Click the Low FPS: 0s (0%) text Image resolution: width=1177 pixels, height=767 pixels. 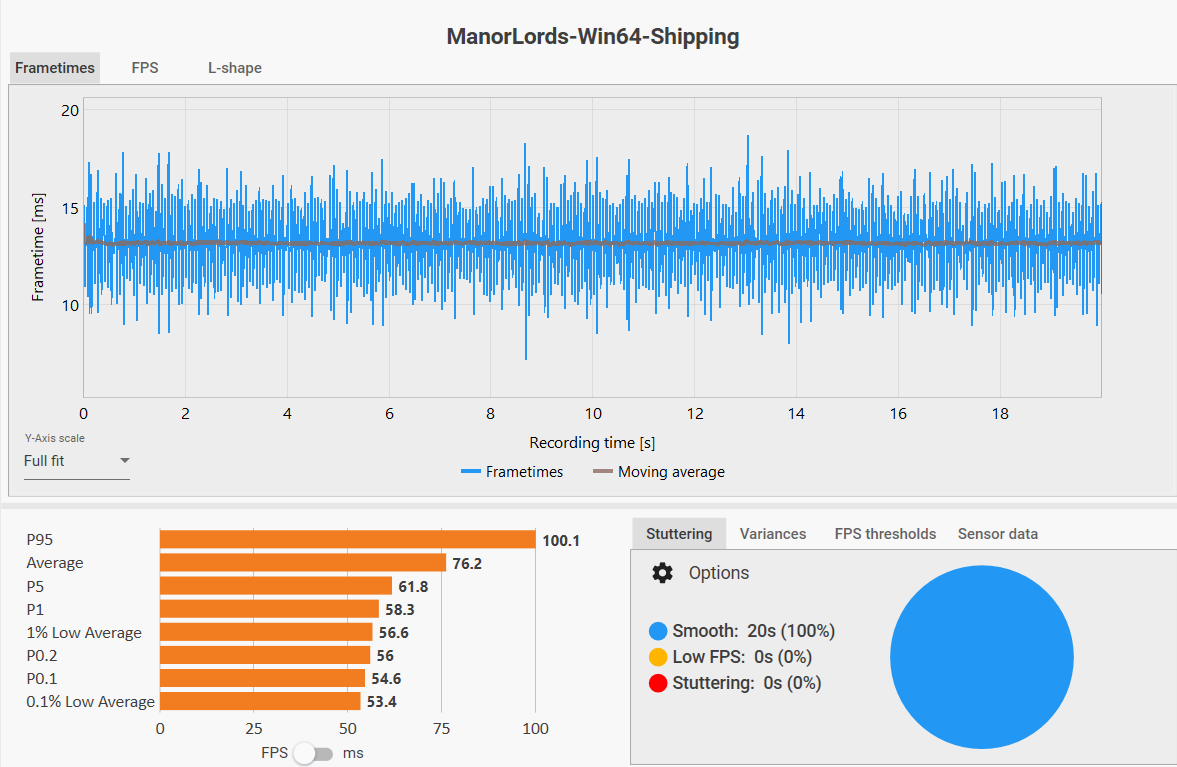click(x=742, y=657)
